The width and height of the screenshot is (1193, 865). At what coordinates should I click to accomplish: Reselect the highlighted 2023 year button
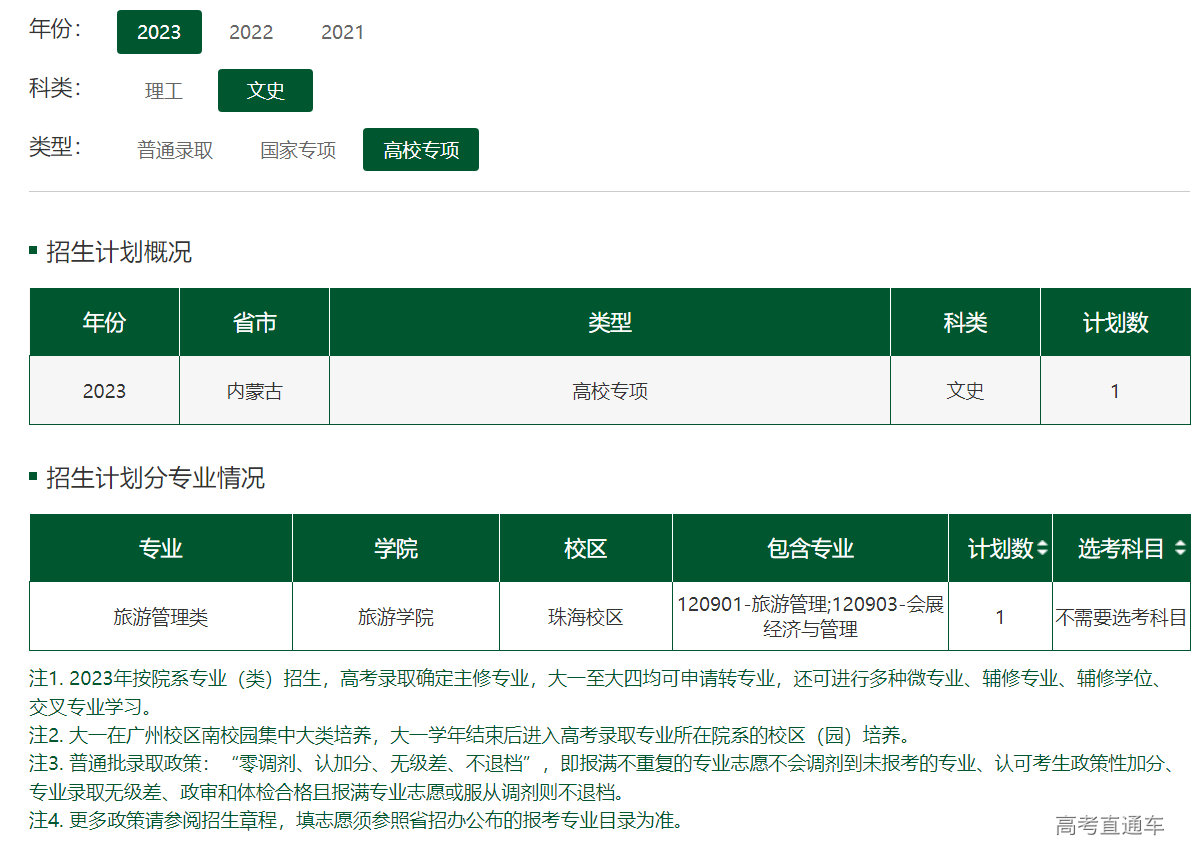(x=159, y=32)
